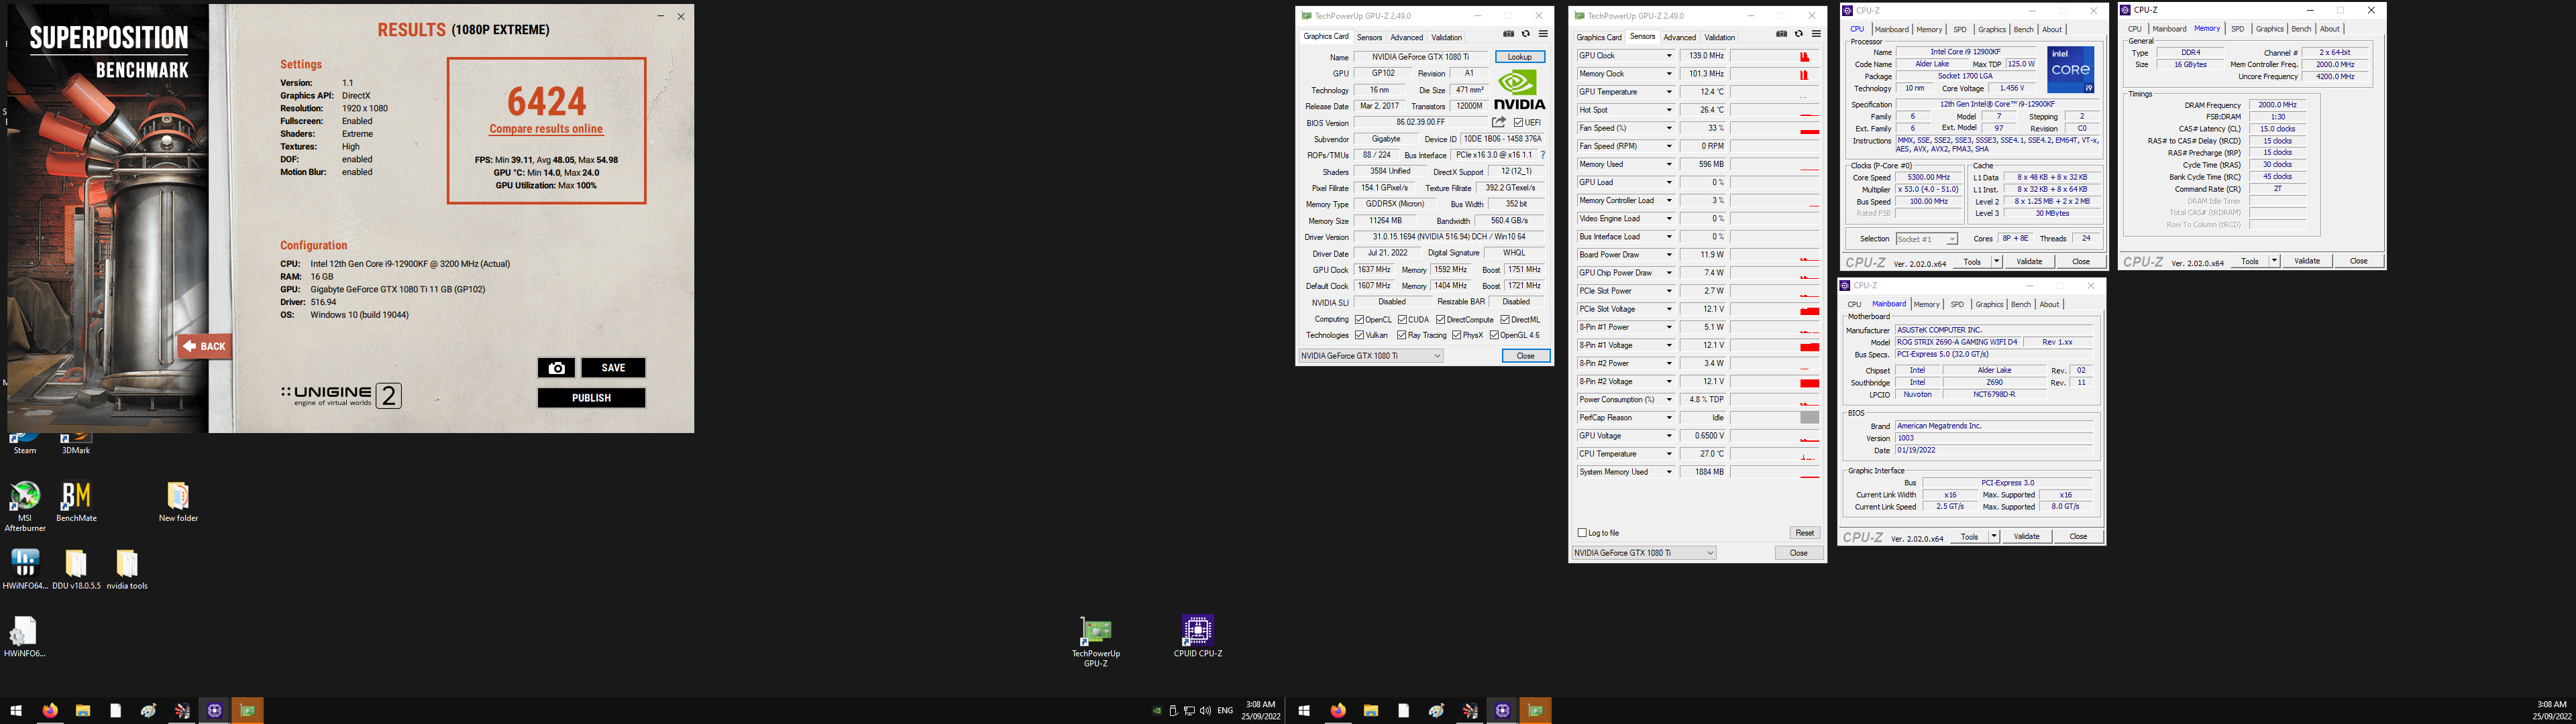Click the volume icon in the system tray
Image resolution: width=2576 pixels, height=724 pixels.
point(1205,711)
